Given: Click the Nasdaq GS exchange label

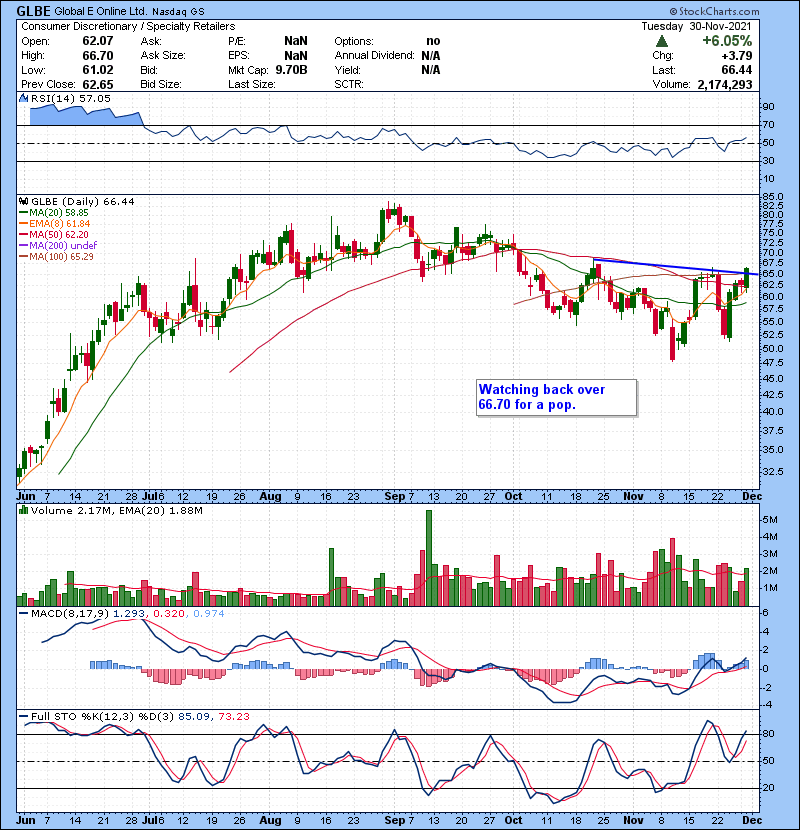Looking at the screenshot, I should point(178,12).
